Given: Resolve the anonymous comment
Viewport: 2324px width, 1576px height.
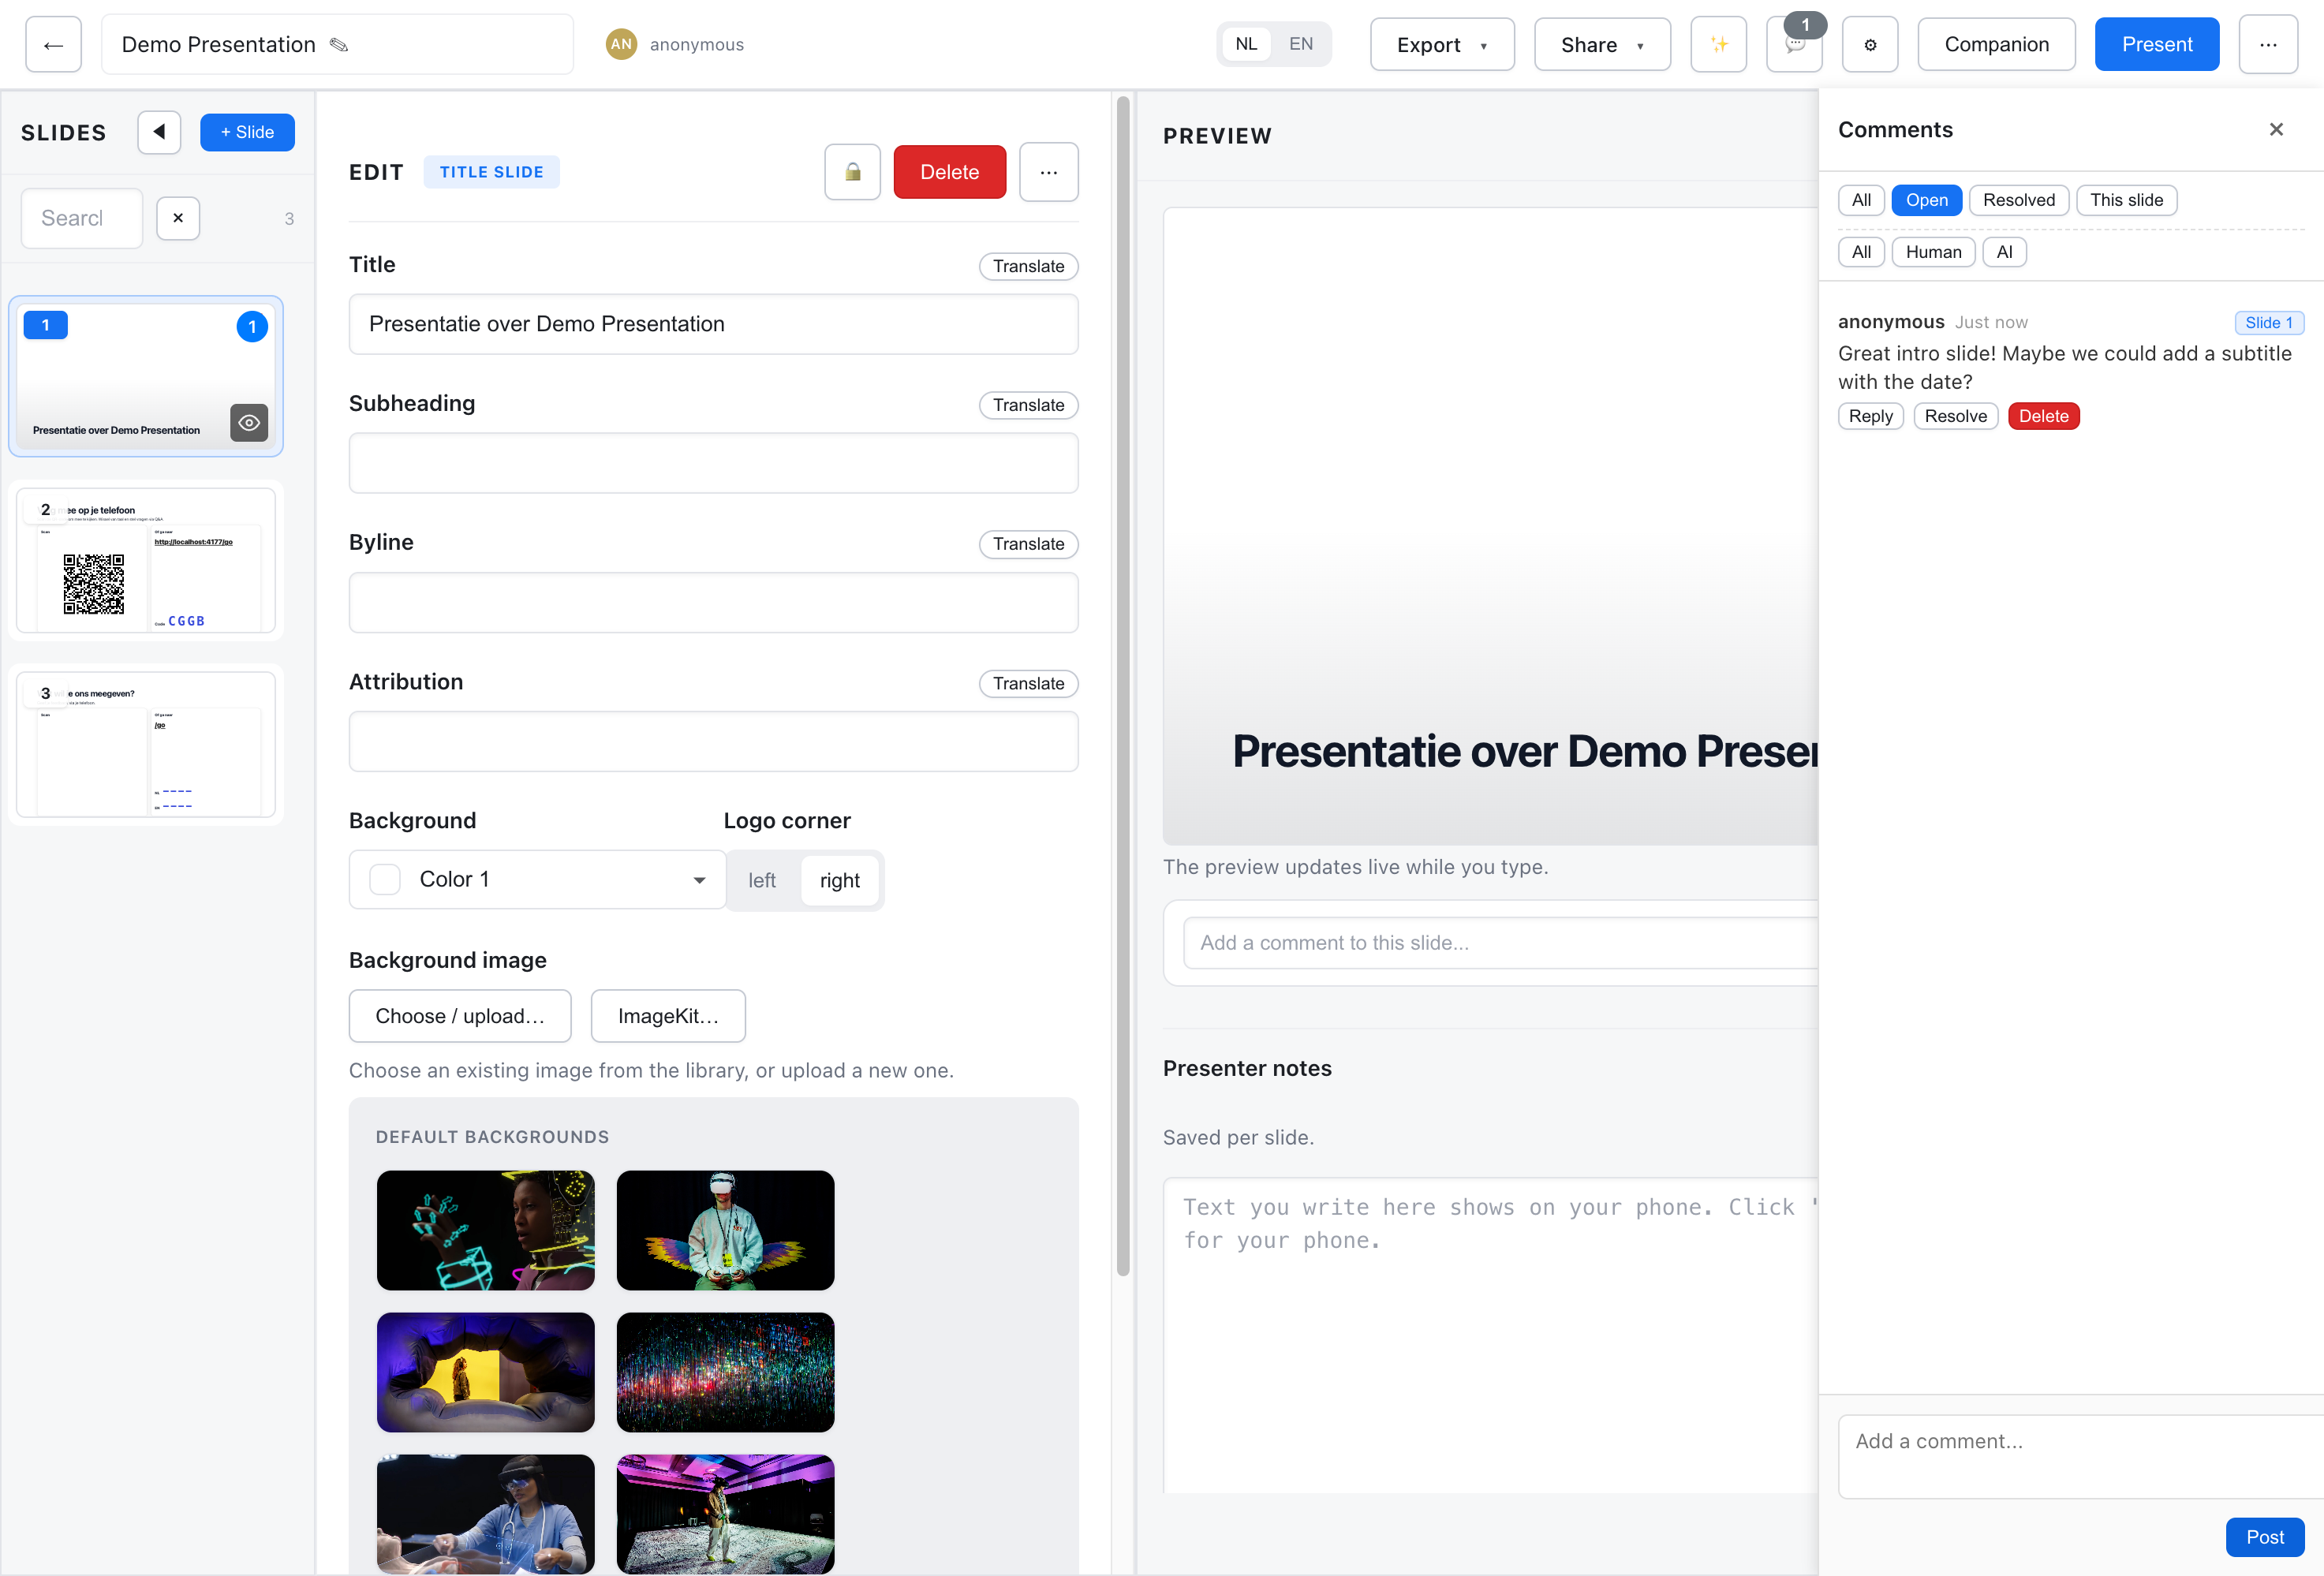Looking at the screenshot, I should 1955,416.
